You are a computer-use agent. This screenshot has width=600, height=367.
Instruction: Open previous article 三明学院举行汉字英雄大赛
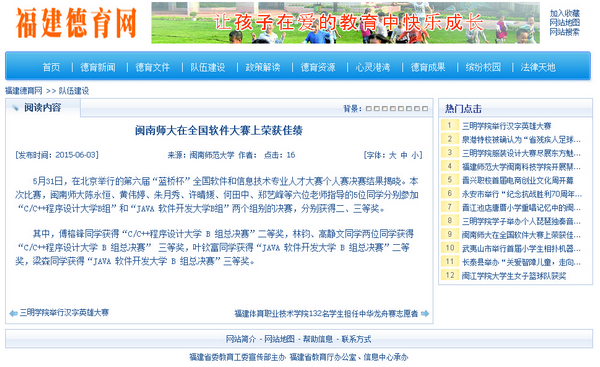pyautogui.click(x=64, y=313)
